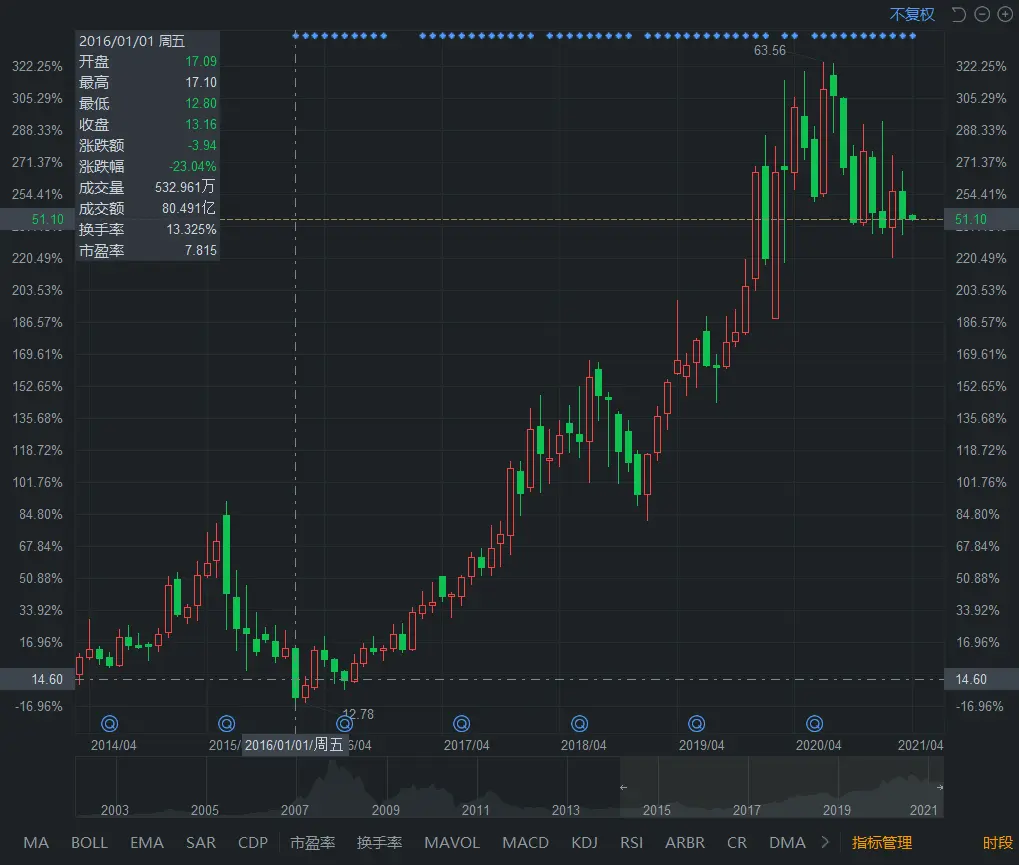Toggle the BOLL indicator overlay

[89, 843]
